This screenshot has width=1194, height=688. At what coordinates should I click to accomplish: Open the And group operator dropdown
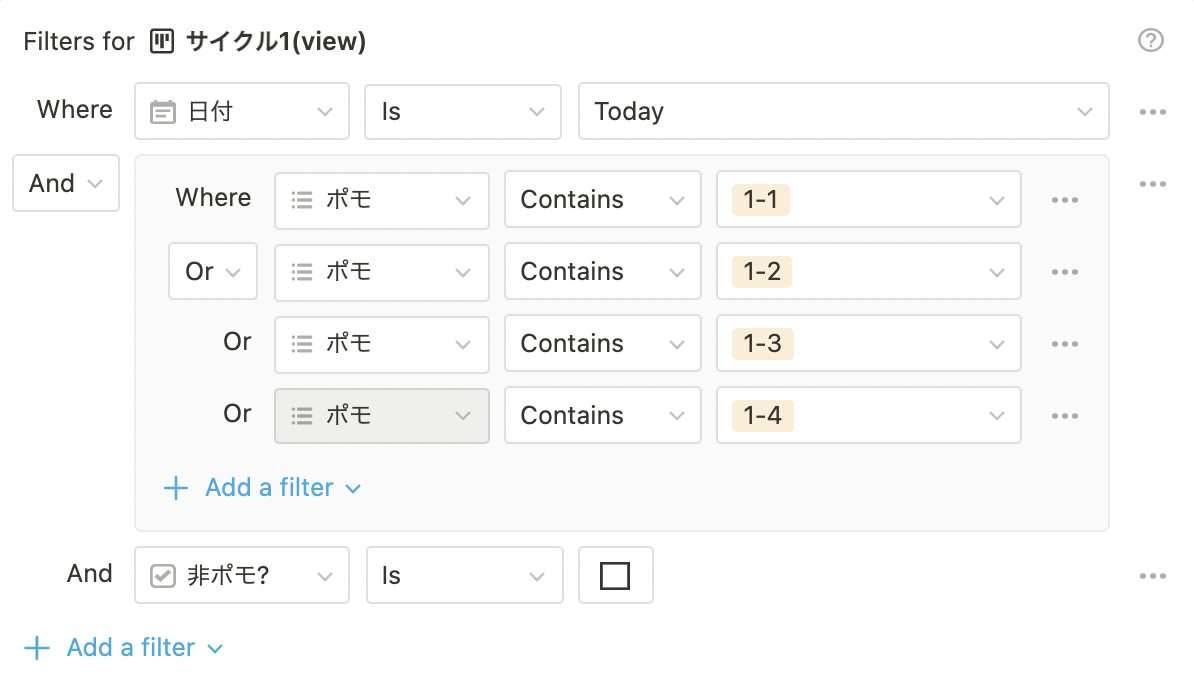point(66,184)
